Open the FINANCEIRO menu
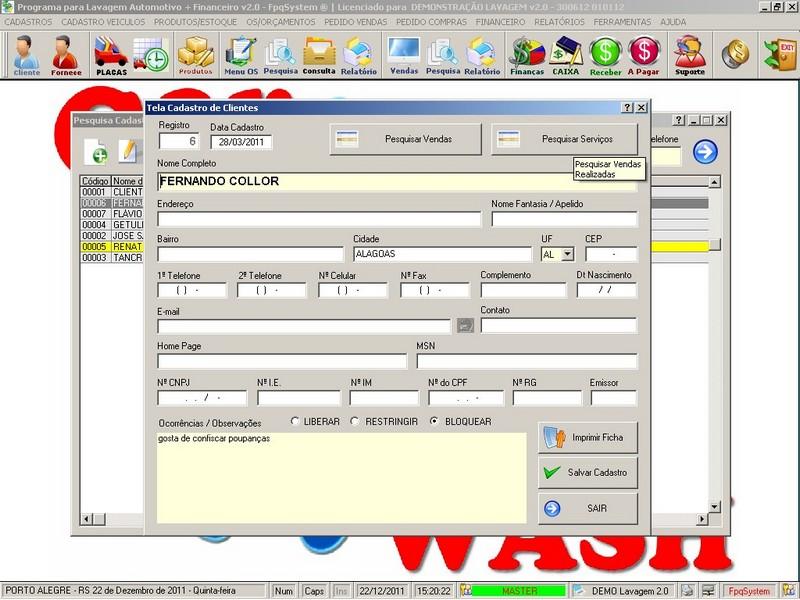Screen dimensions: 800x600 500,22
